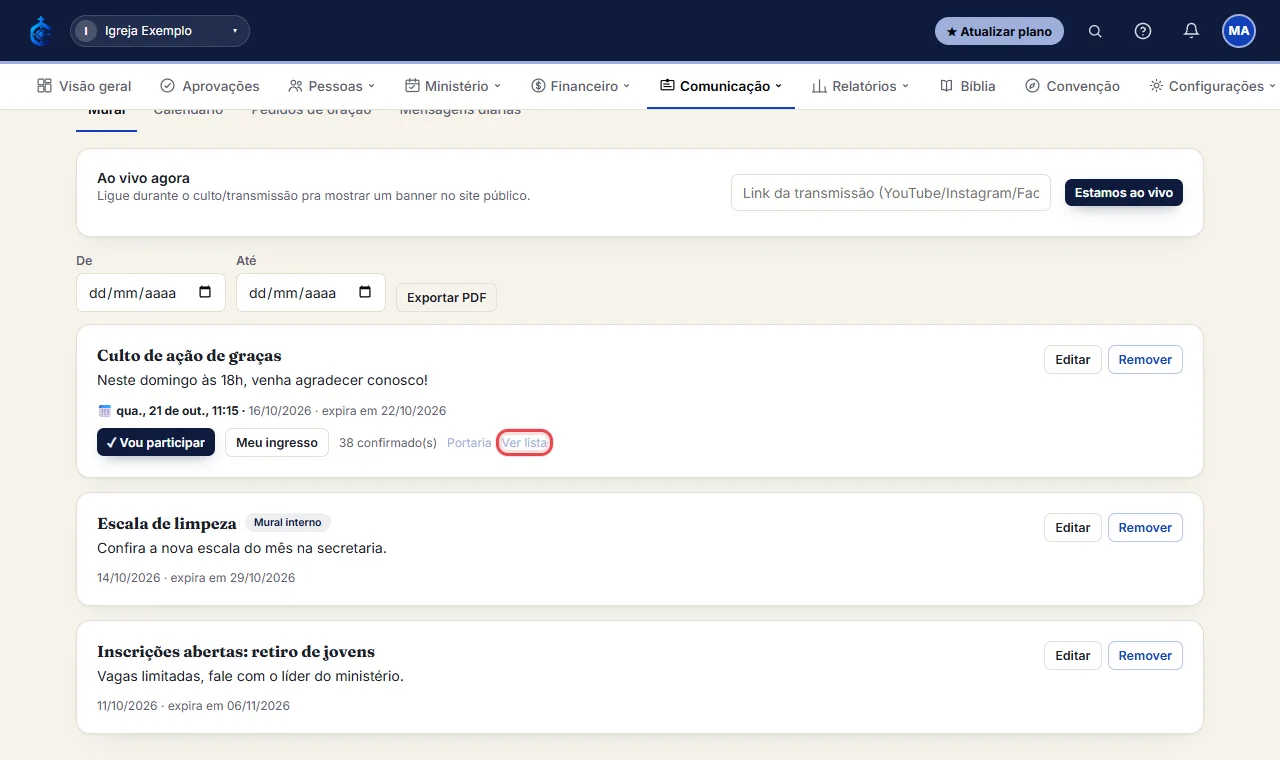The height and width of the screenshot is (760, 1280).
Task: Open the Bíblia section
Action: [968, 86]
